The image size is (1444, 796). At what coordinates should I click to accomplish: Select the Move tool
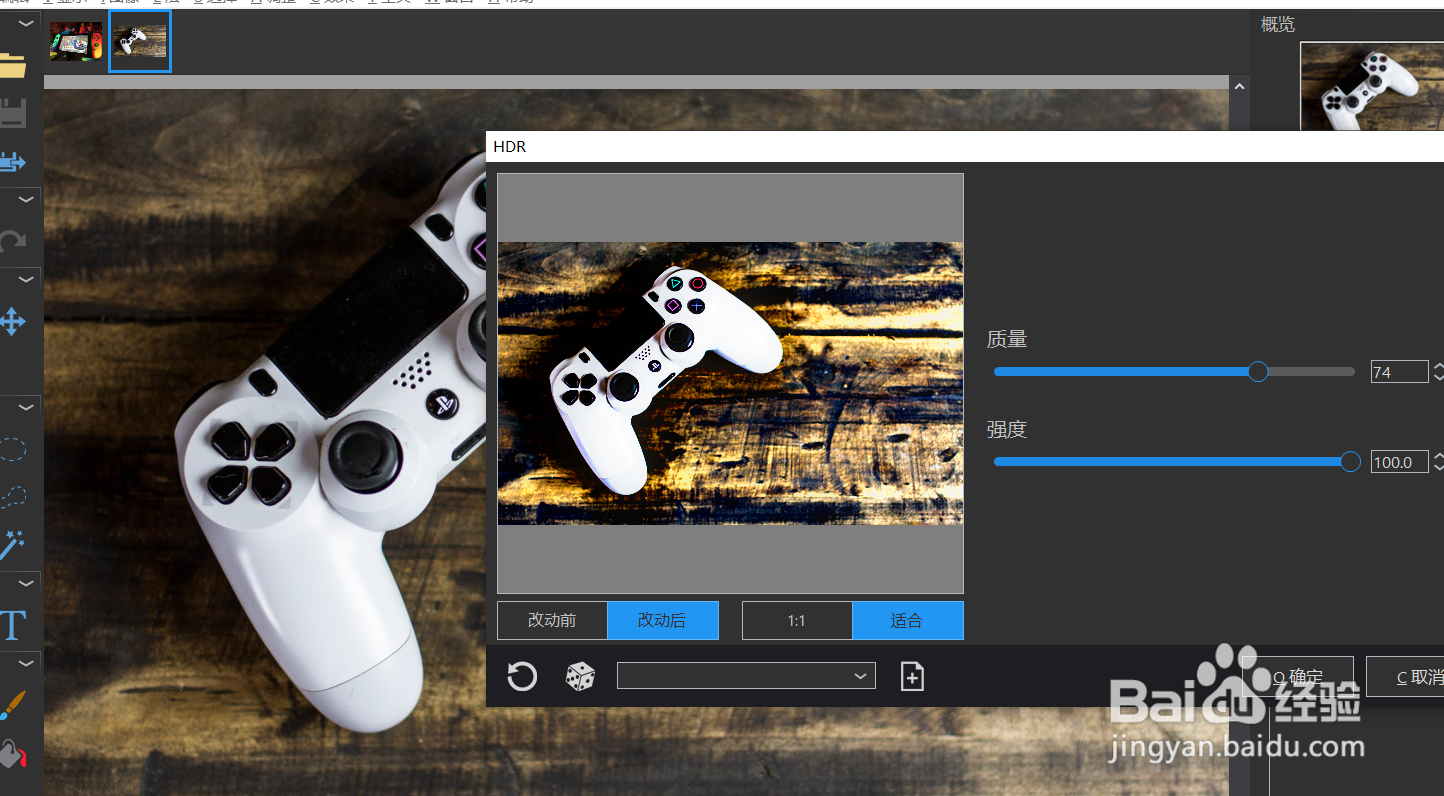coord(12,322)
